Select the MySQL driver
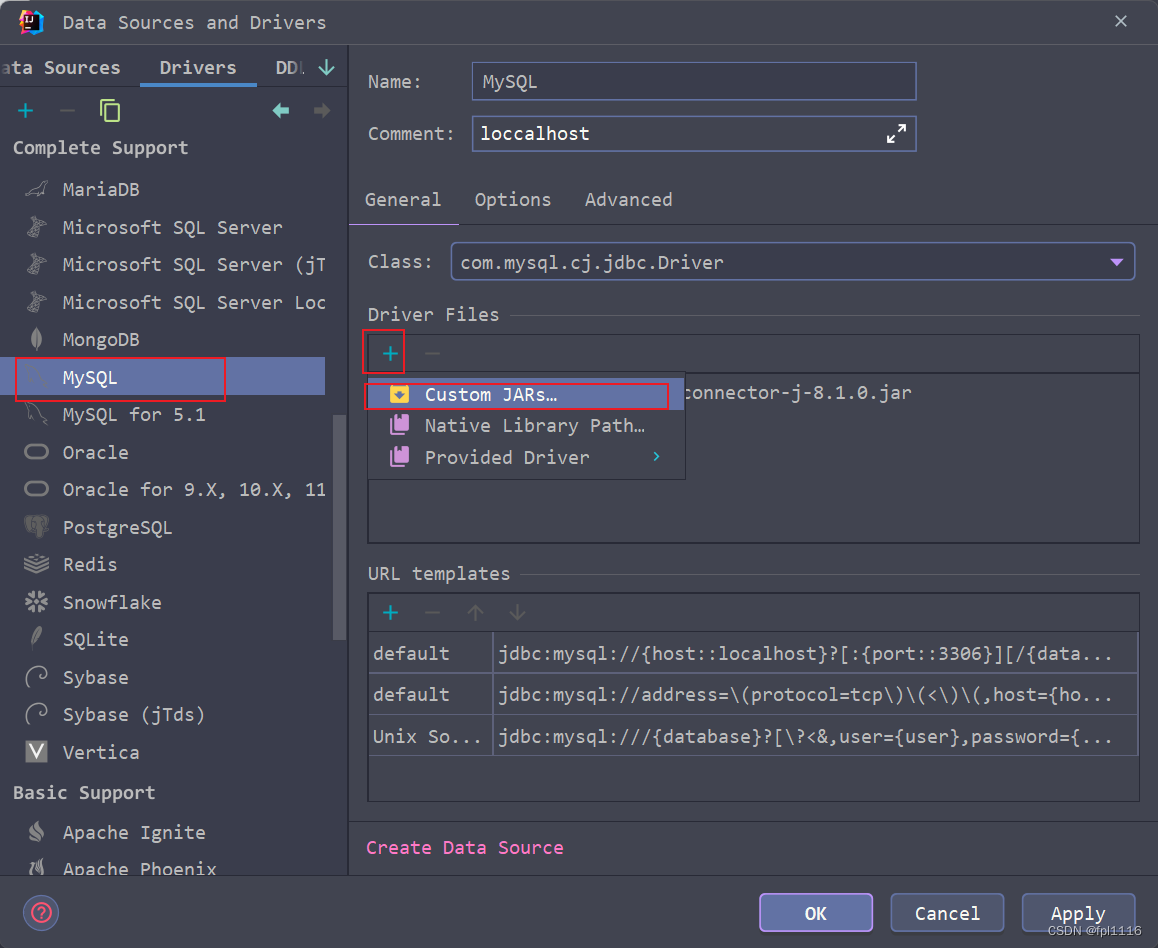This screenshot has width=1158, height=948. tap(162, 377)
